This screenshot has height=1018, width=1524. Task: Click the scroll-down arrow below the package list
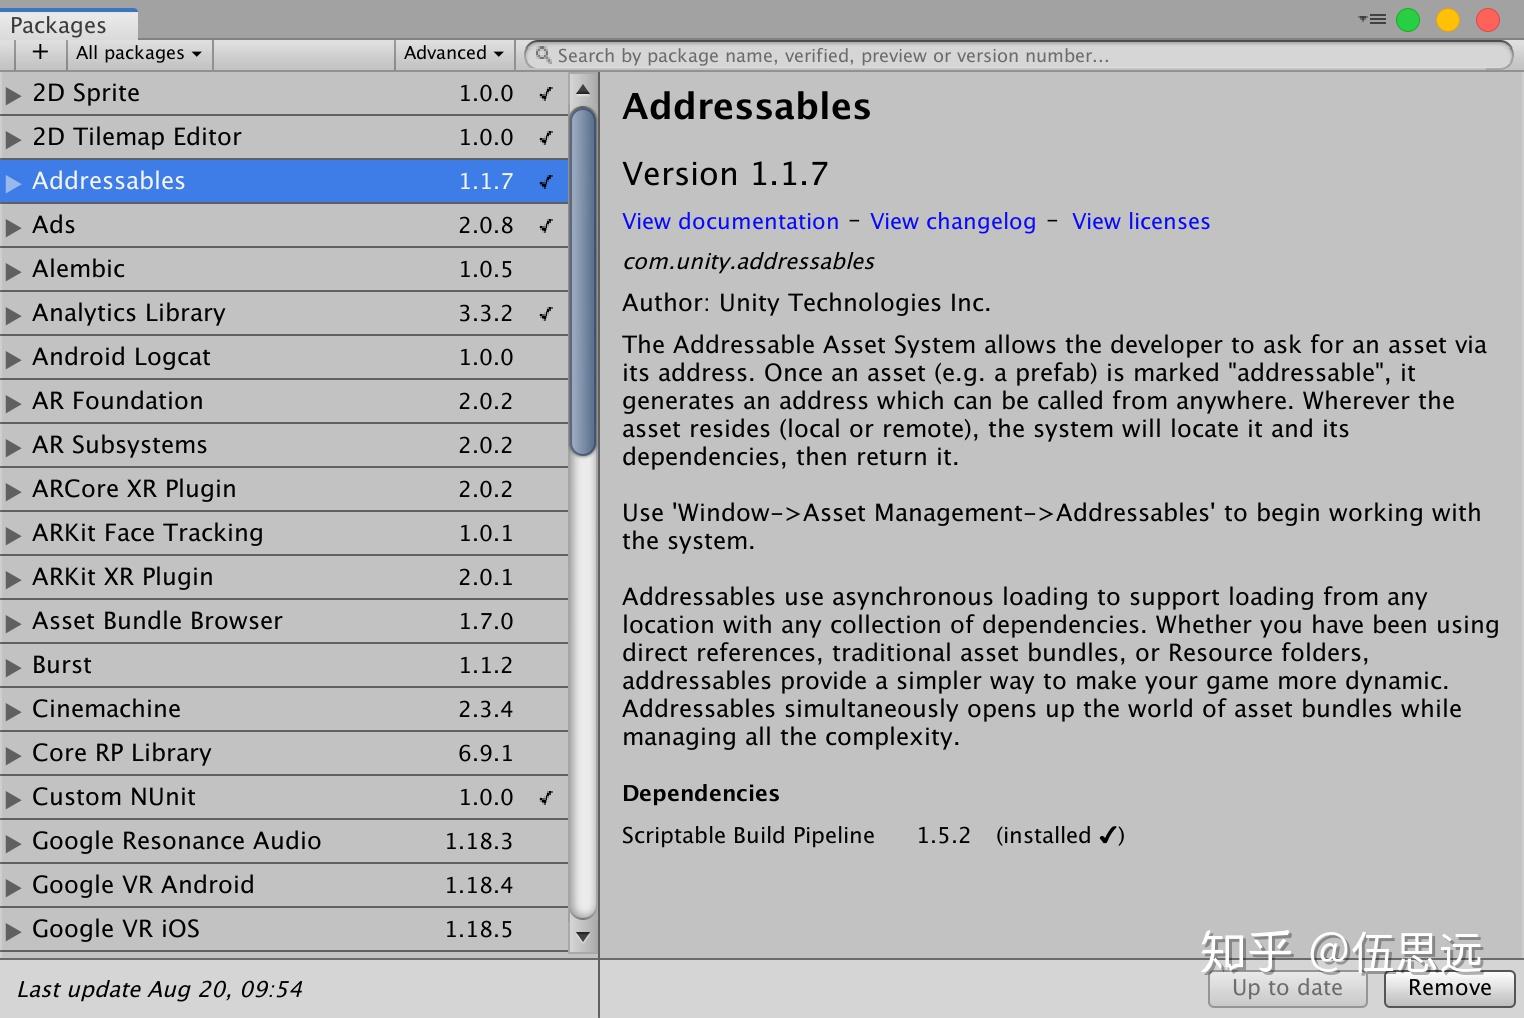[583, 936]
